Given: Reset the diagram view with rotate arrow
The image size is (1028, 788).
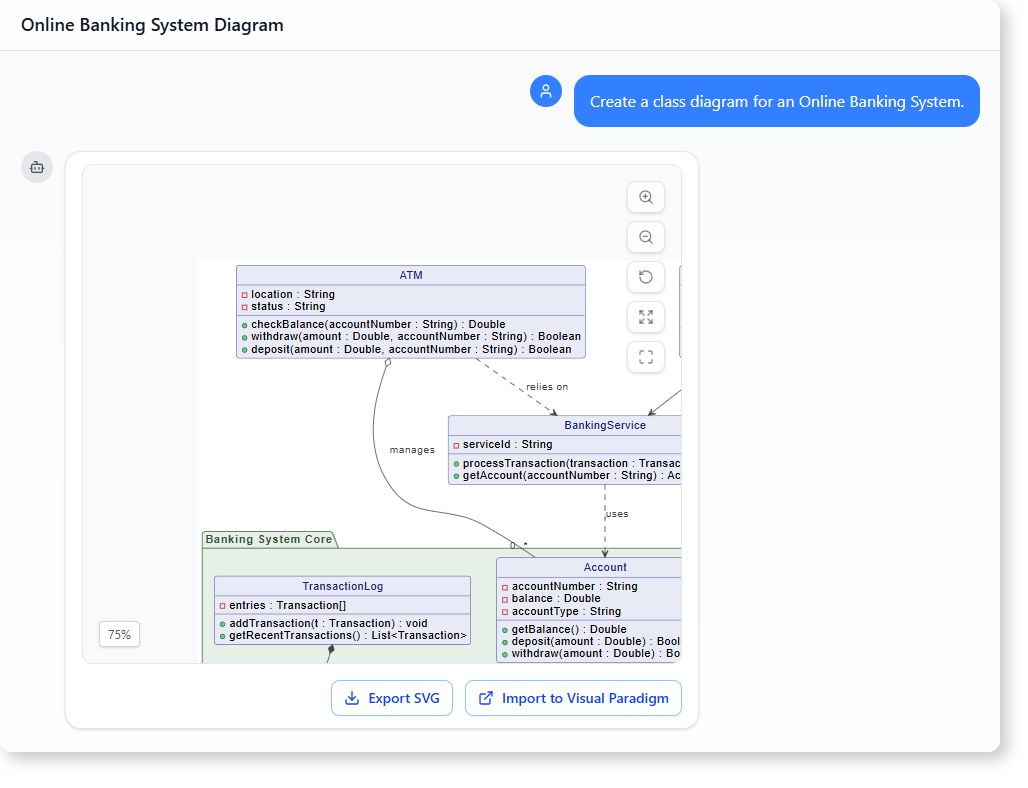Looking at the screenshot, I should coord(646,277).
